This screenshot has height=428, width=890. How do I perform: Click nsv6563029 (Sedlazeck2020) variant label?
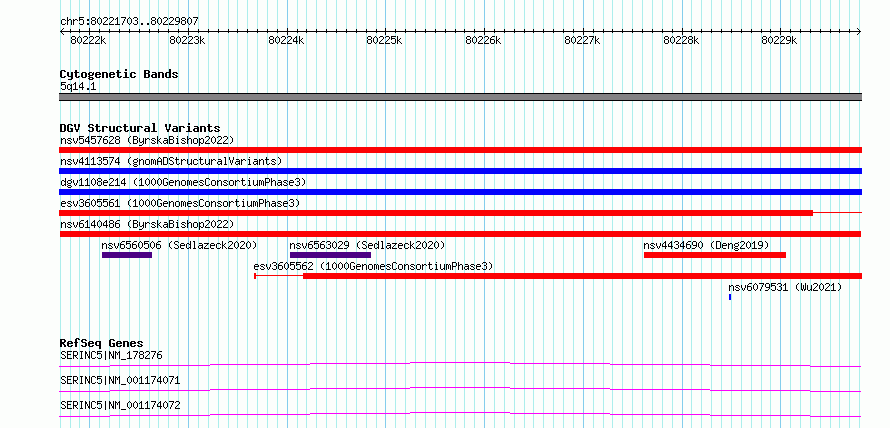click(367, 245)
